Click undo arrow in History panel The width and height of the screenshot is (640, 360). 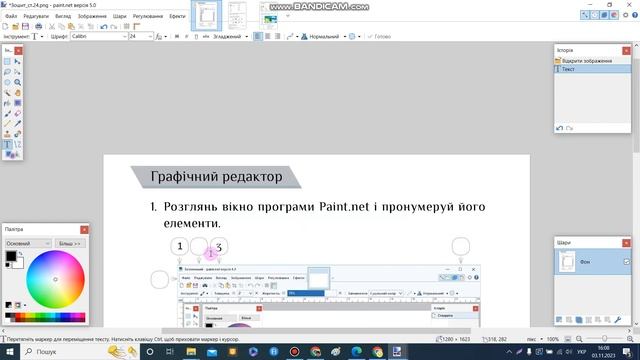[560, 128]
